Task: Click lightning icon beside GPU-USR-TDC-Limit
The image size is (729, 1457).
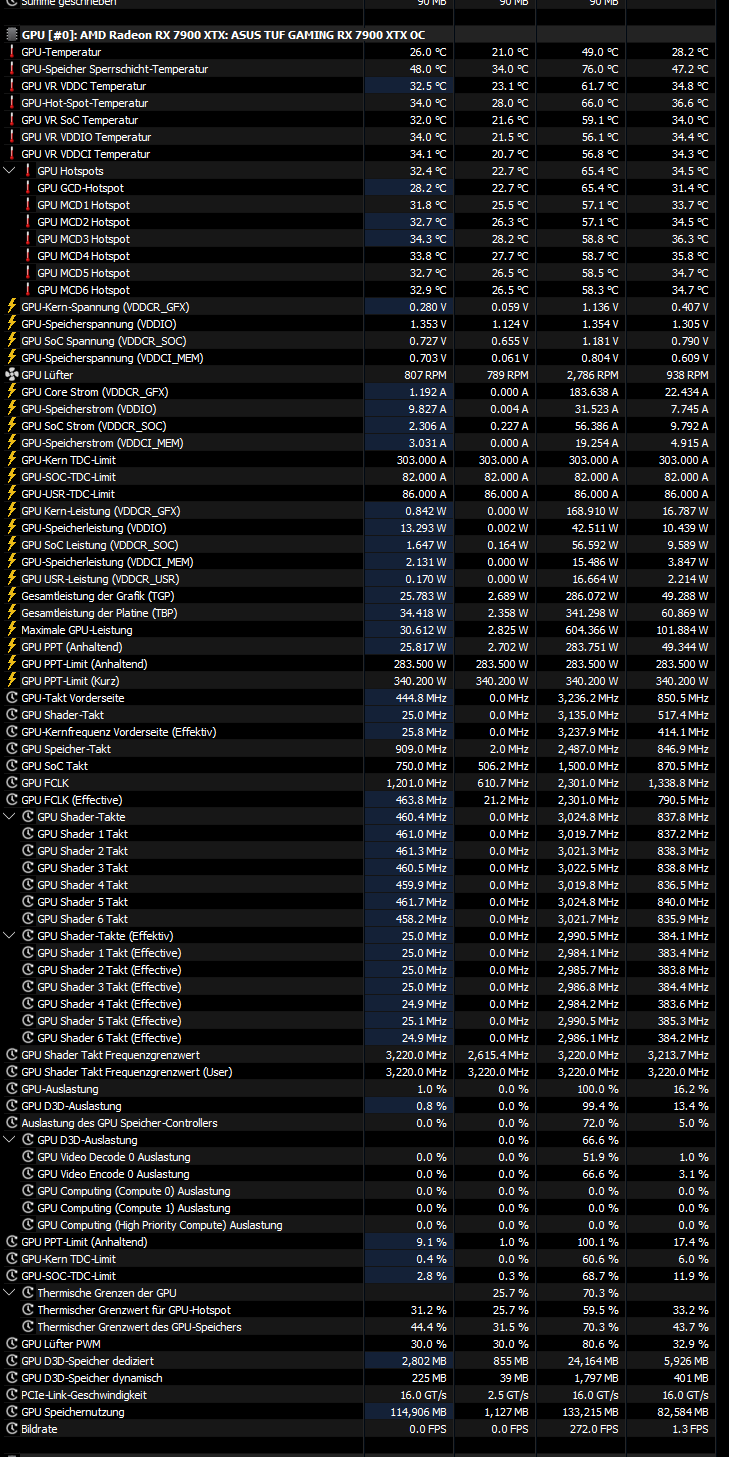Action: point(11,493)
